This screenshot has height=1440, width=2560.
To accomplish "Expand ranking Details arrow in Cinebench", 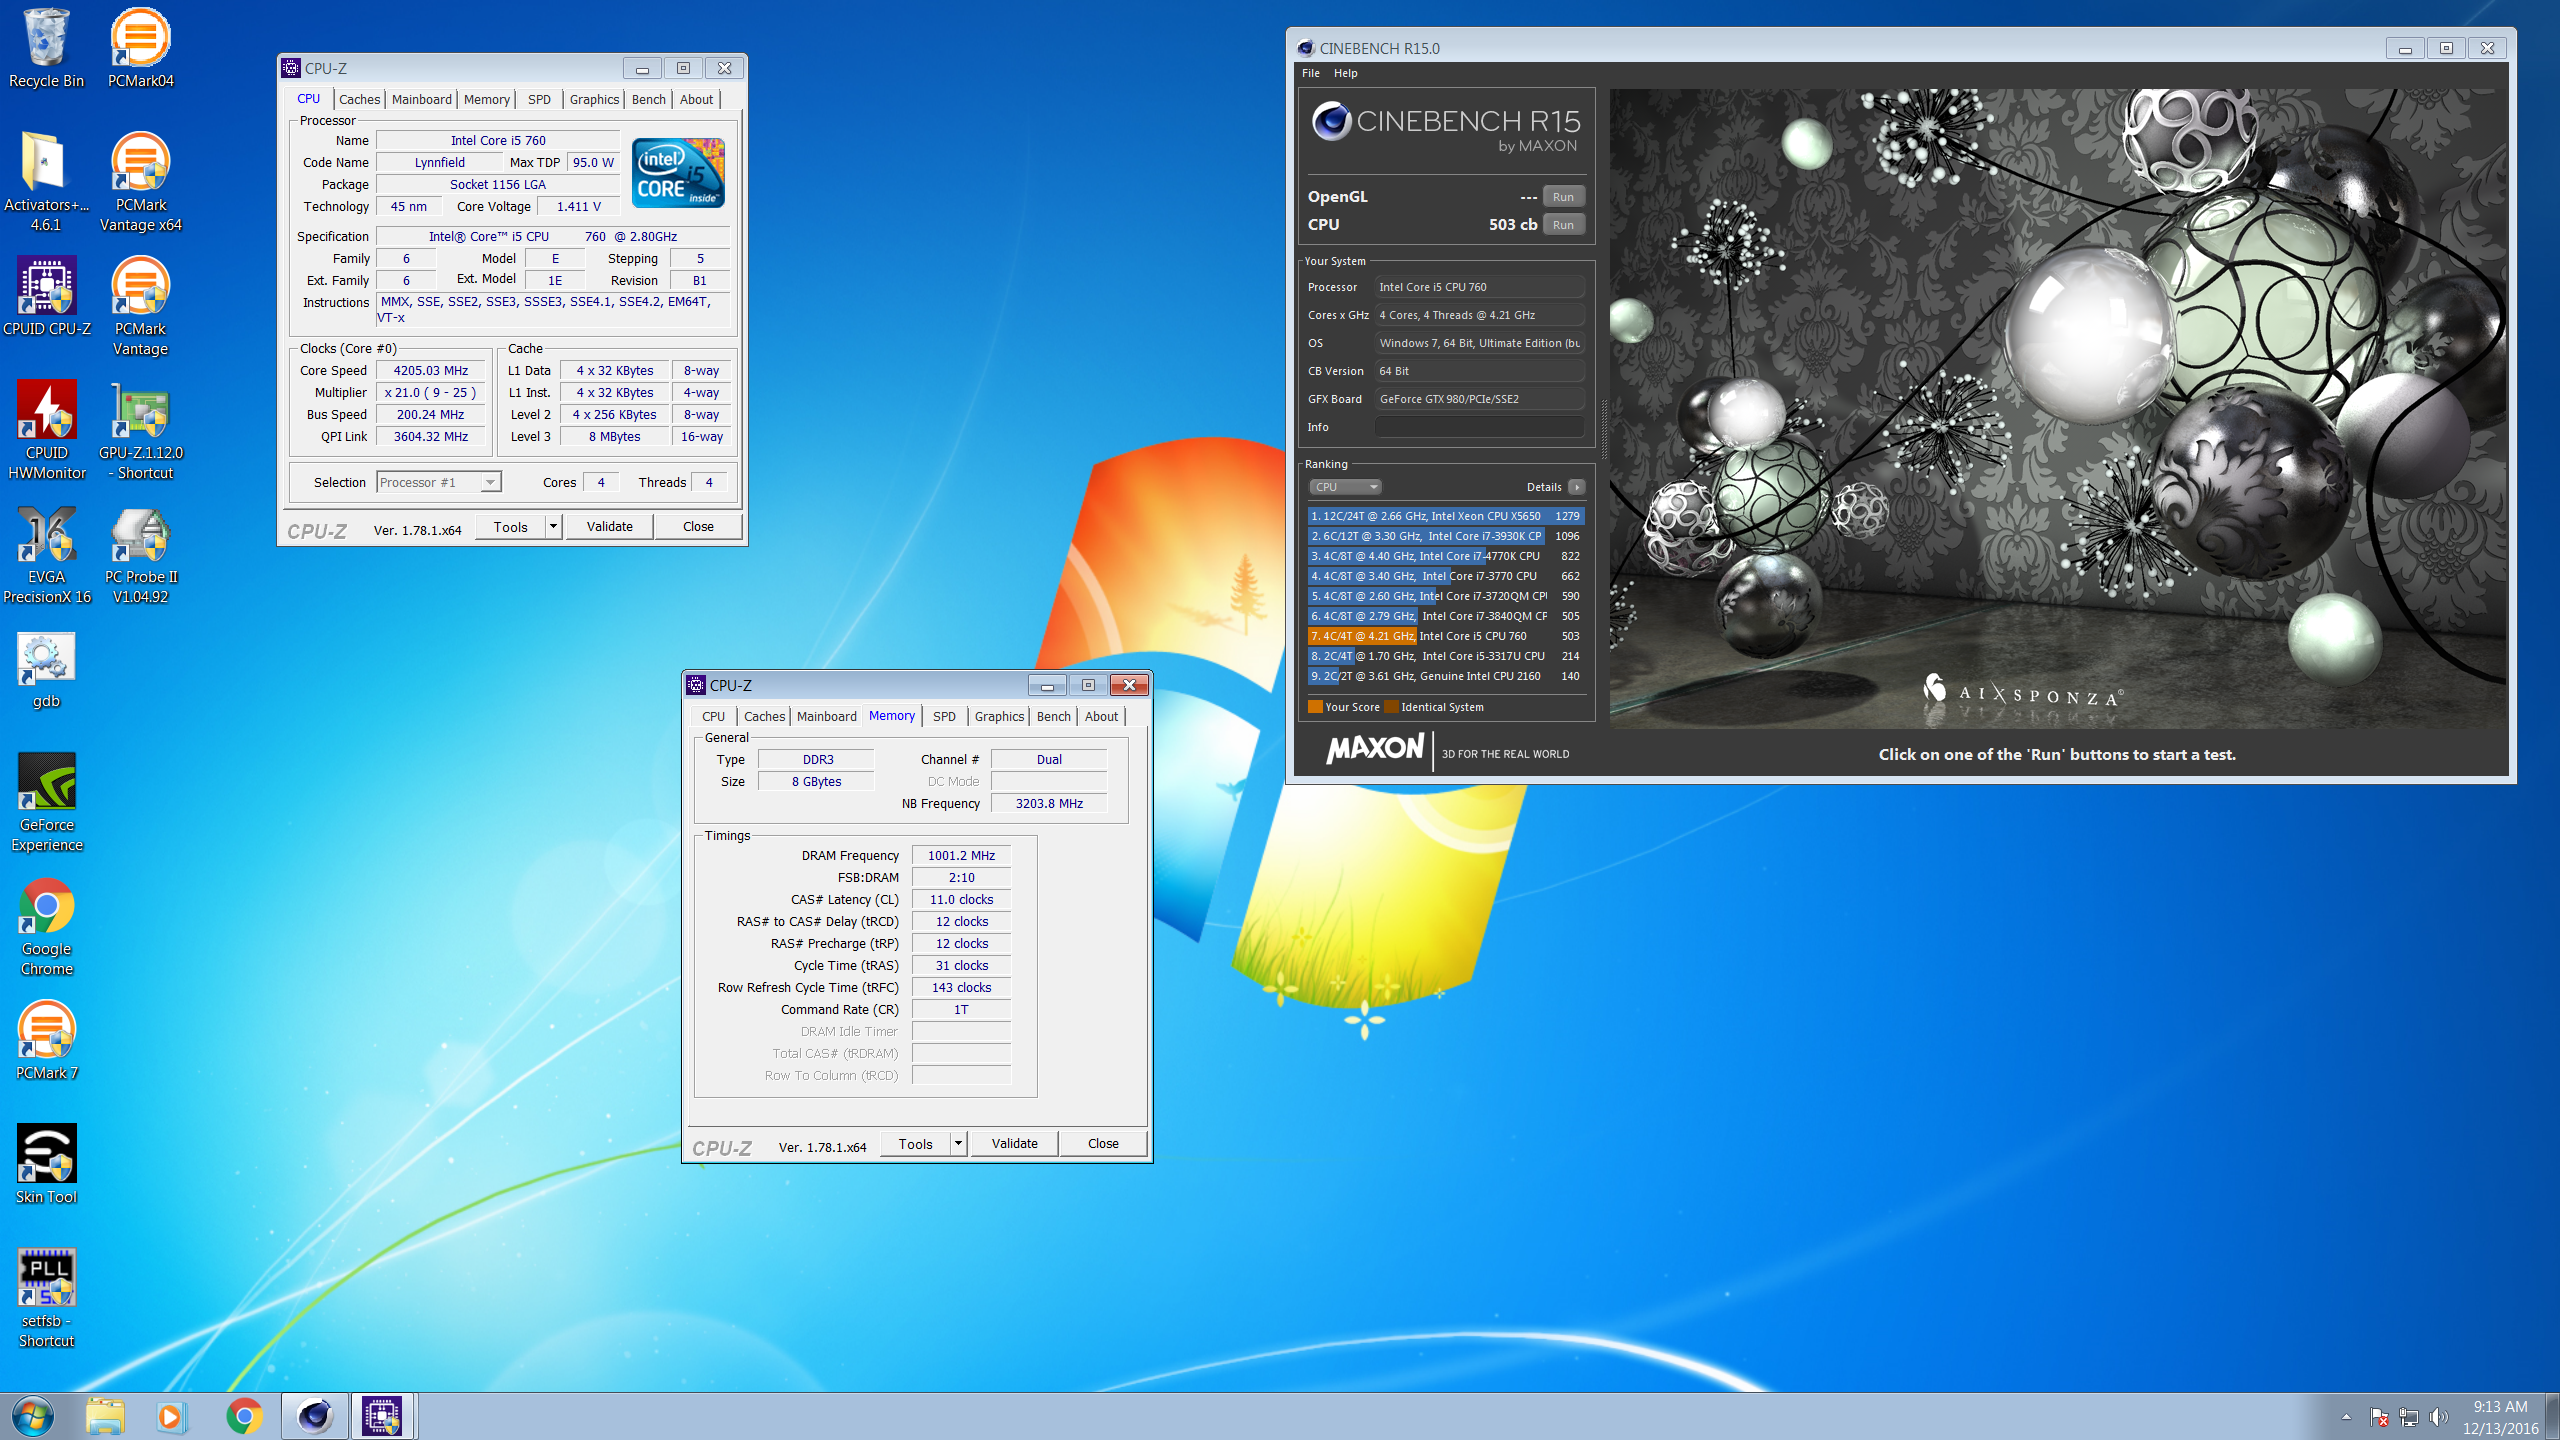I will (1577, 487).
